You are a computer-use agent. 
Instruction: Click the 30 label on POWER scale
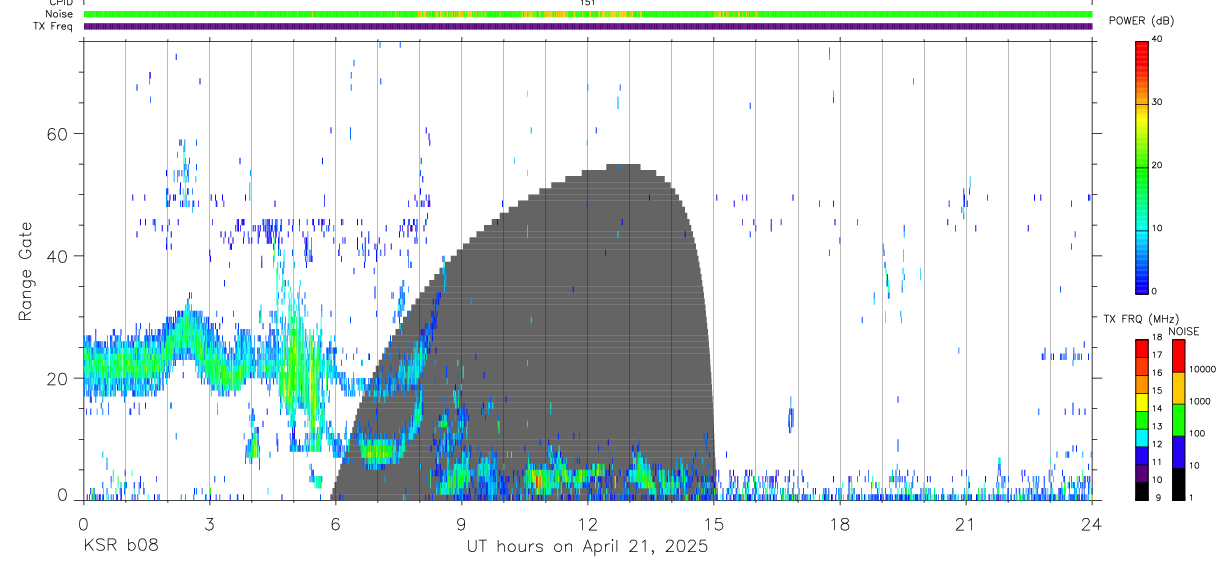tap(1158, 102)
